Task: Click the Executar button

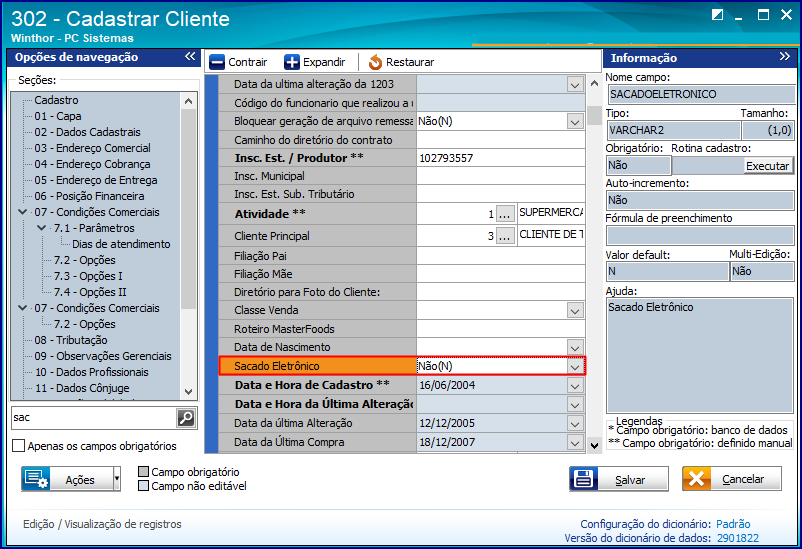Action: [767, 166]
